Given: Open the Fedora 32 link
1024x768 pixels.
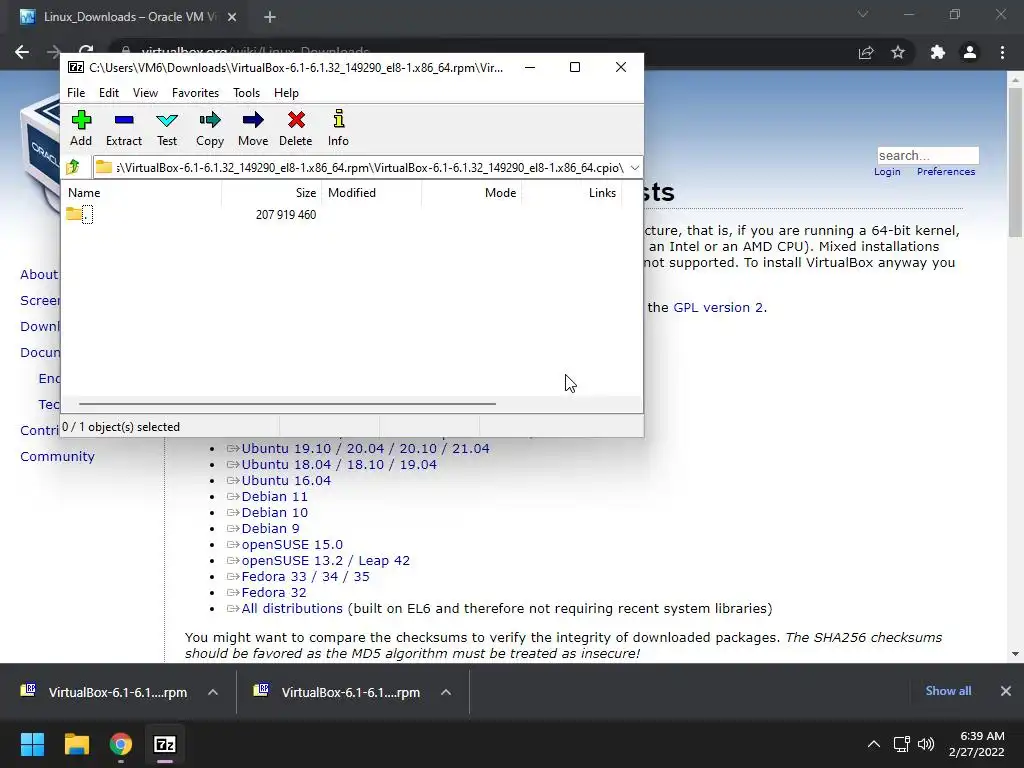Looking at the screenshot, I should point(274,593).
